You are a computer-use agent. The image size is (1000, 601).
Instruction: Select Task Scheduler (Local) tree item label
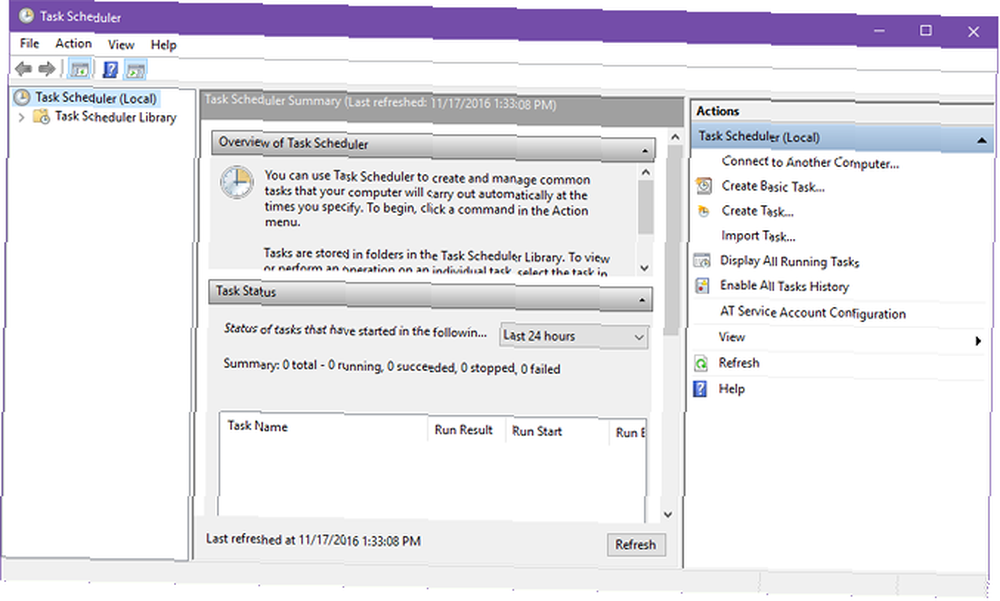96,98
